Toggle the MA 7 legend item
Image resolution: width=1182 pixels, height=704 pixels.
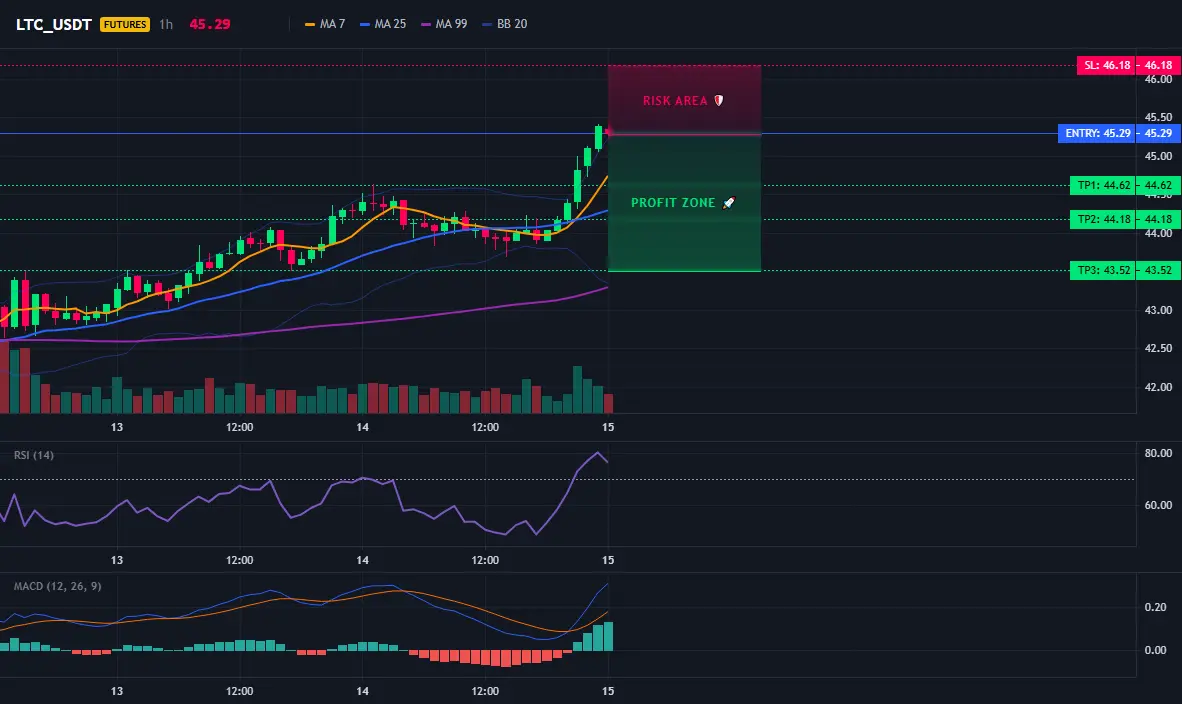pos(325,24)
